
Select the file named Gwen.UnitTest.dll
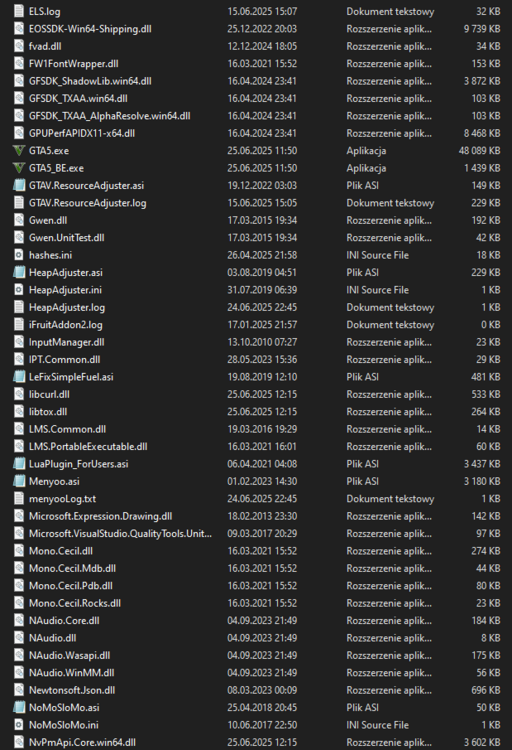pos(67,238)
